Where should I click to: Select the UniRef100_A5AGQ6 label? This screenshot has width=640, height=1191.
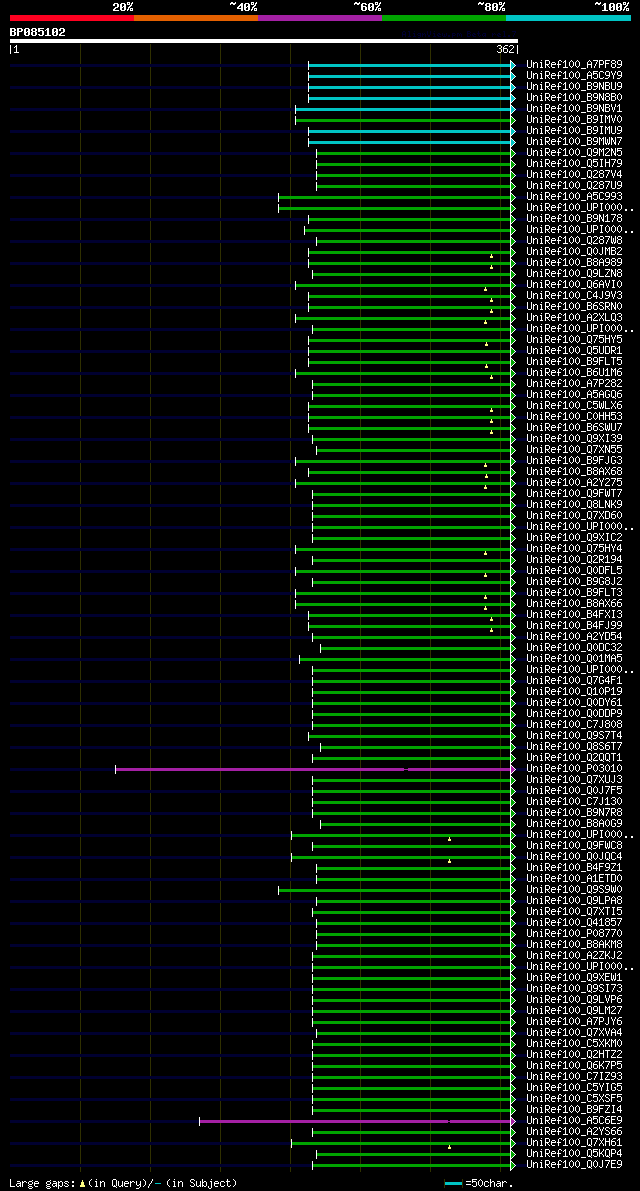click(574, 395)
